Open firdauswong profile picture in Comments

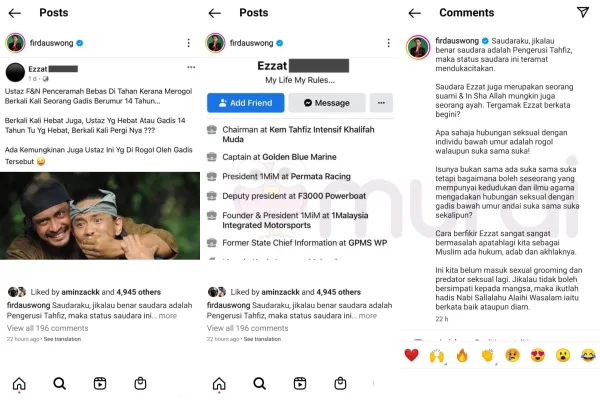[418, 47]
